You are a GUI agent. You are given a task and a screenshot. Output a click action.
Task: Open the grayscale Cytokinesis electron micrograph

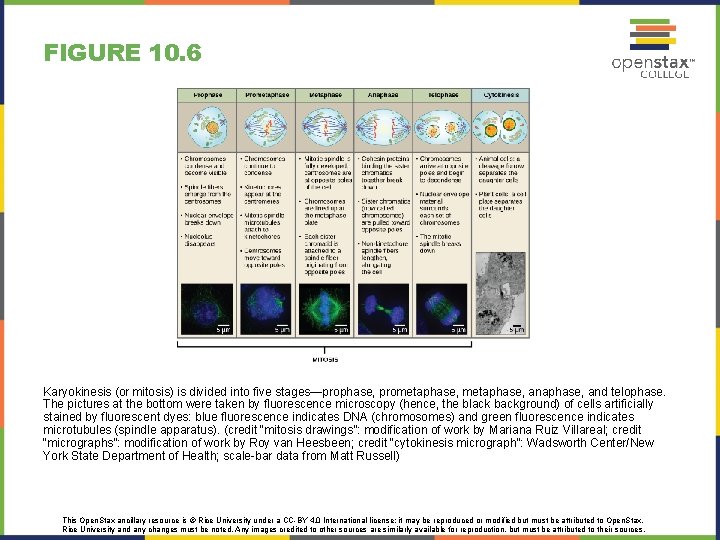point(501,293)
